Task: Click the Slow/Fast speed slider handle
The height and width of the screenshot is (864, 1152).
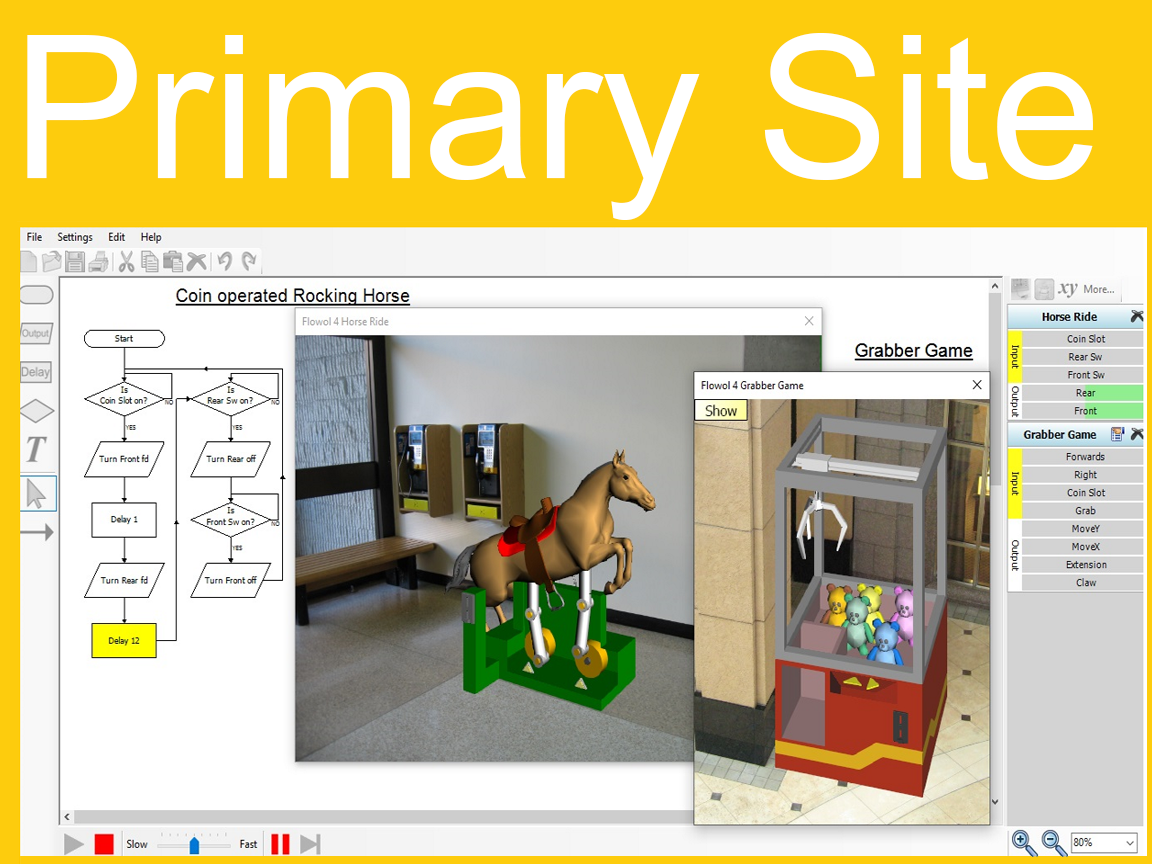Action: [x=195, y=845]
